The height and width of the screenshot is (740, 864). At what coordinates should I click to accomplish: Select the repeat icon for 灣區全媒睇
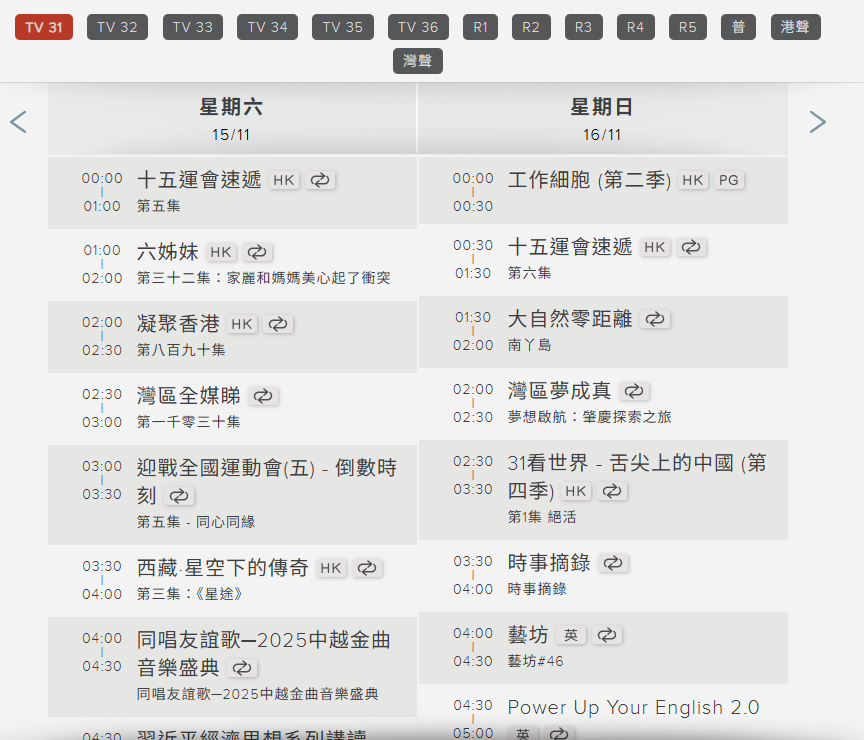tap(263, 396)
